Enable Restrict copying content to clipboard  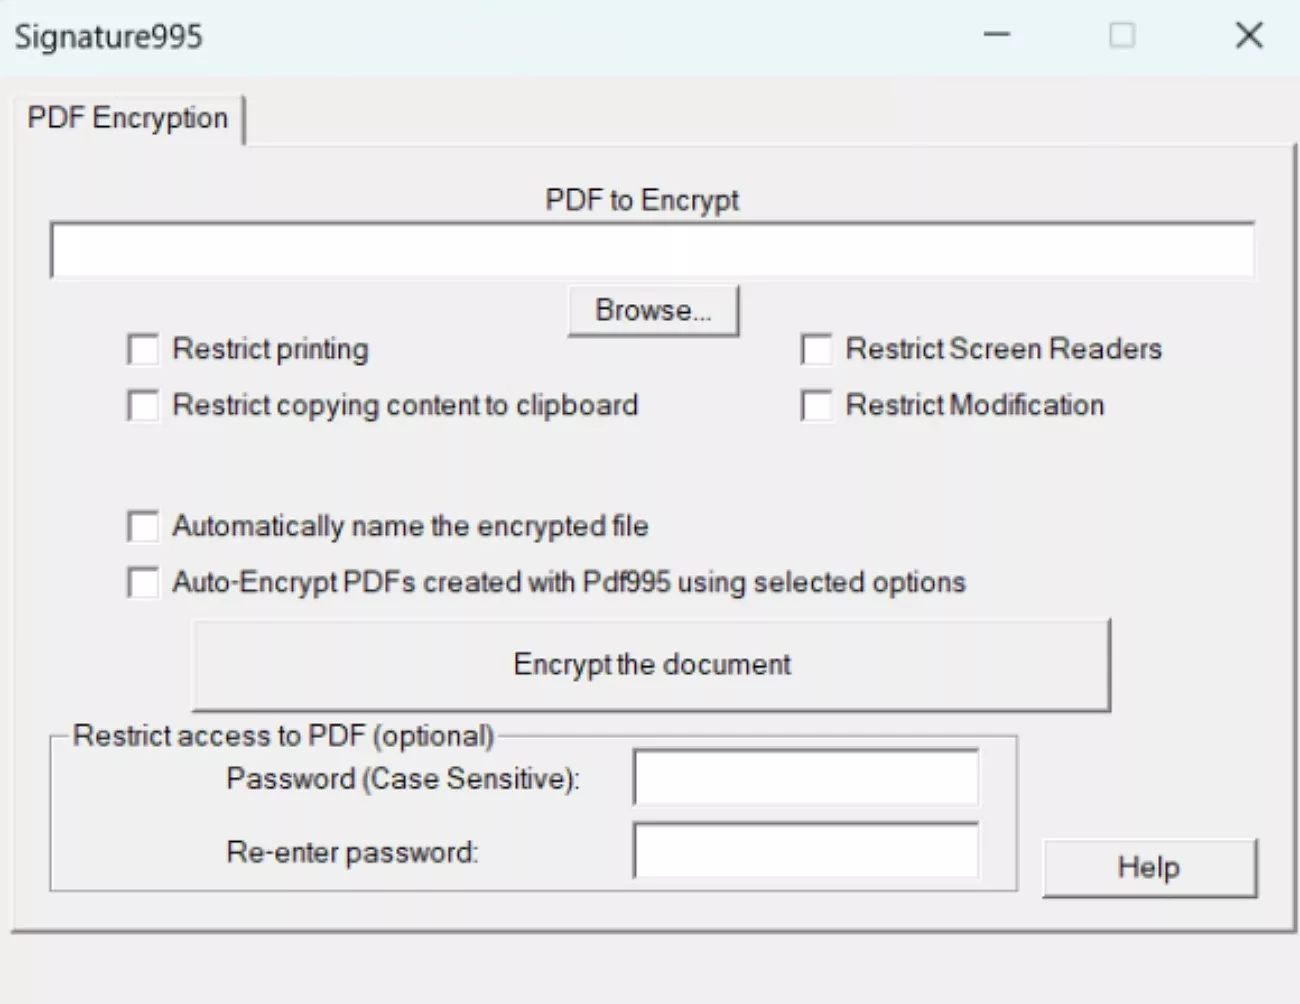click(x=142, y=406)
